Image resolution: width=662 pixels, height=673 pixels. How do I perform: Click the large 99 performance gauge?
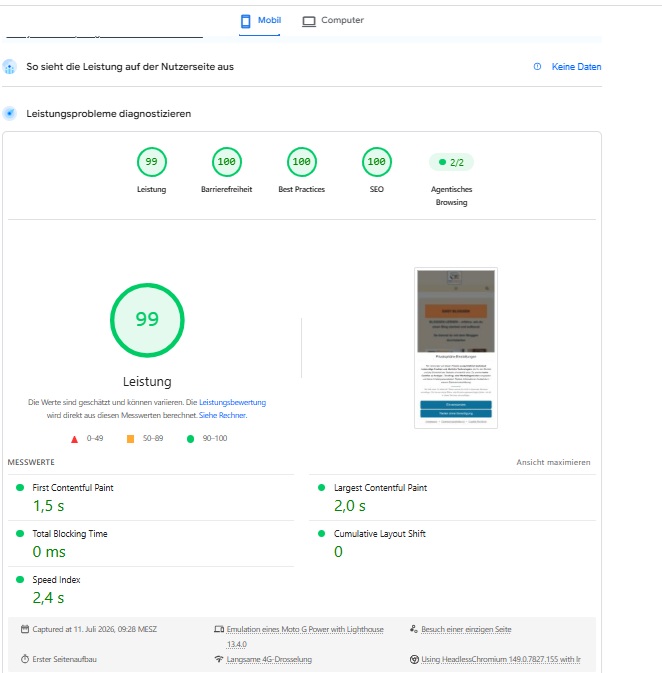(147, 320)
